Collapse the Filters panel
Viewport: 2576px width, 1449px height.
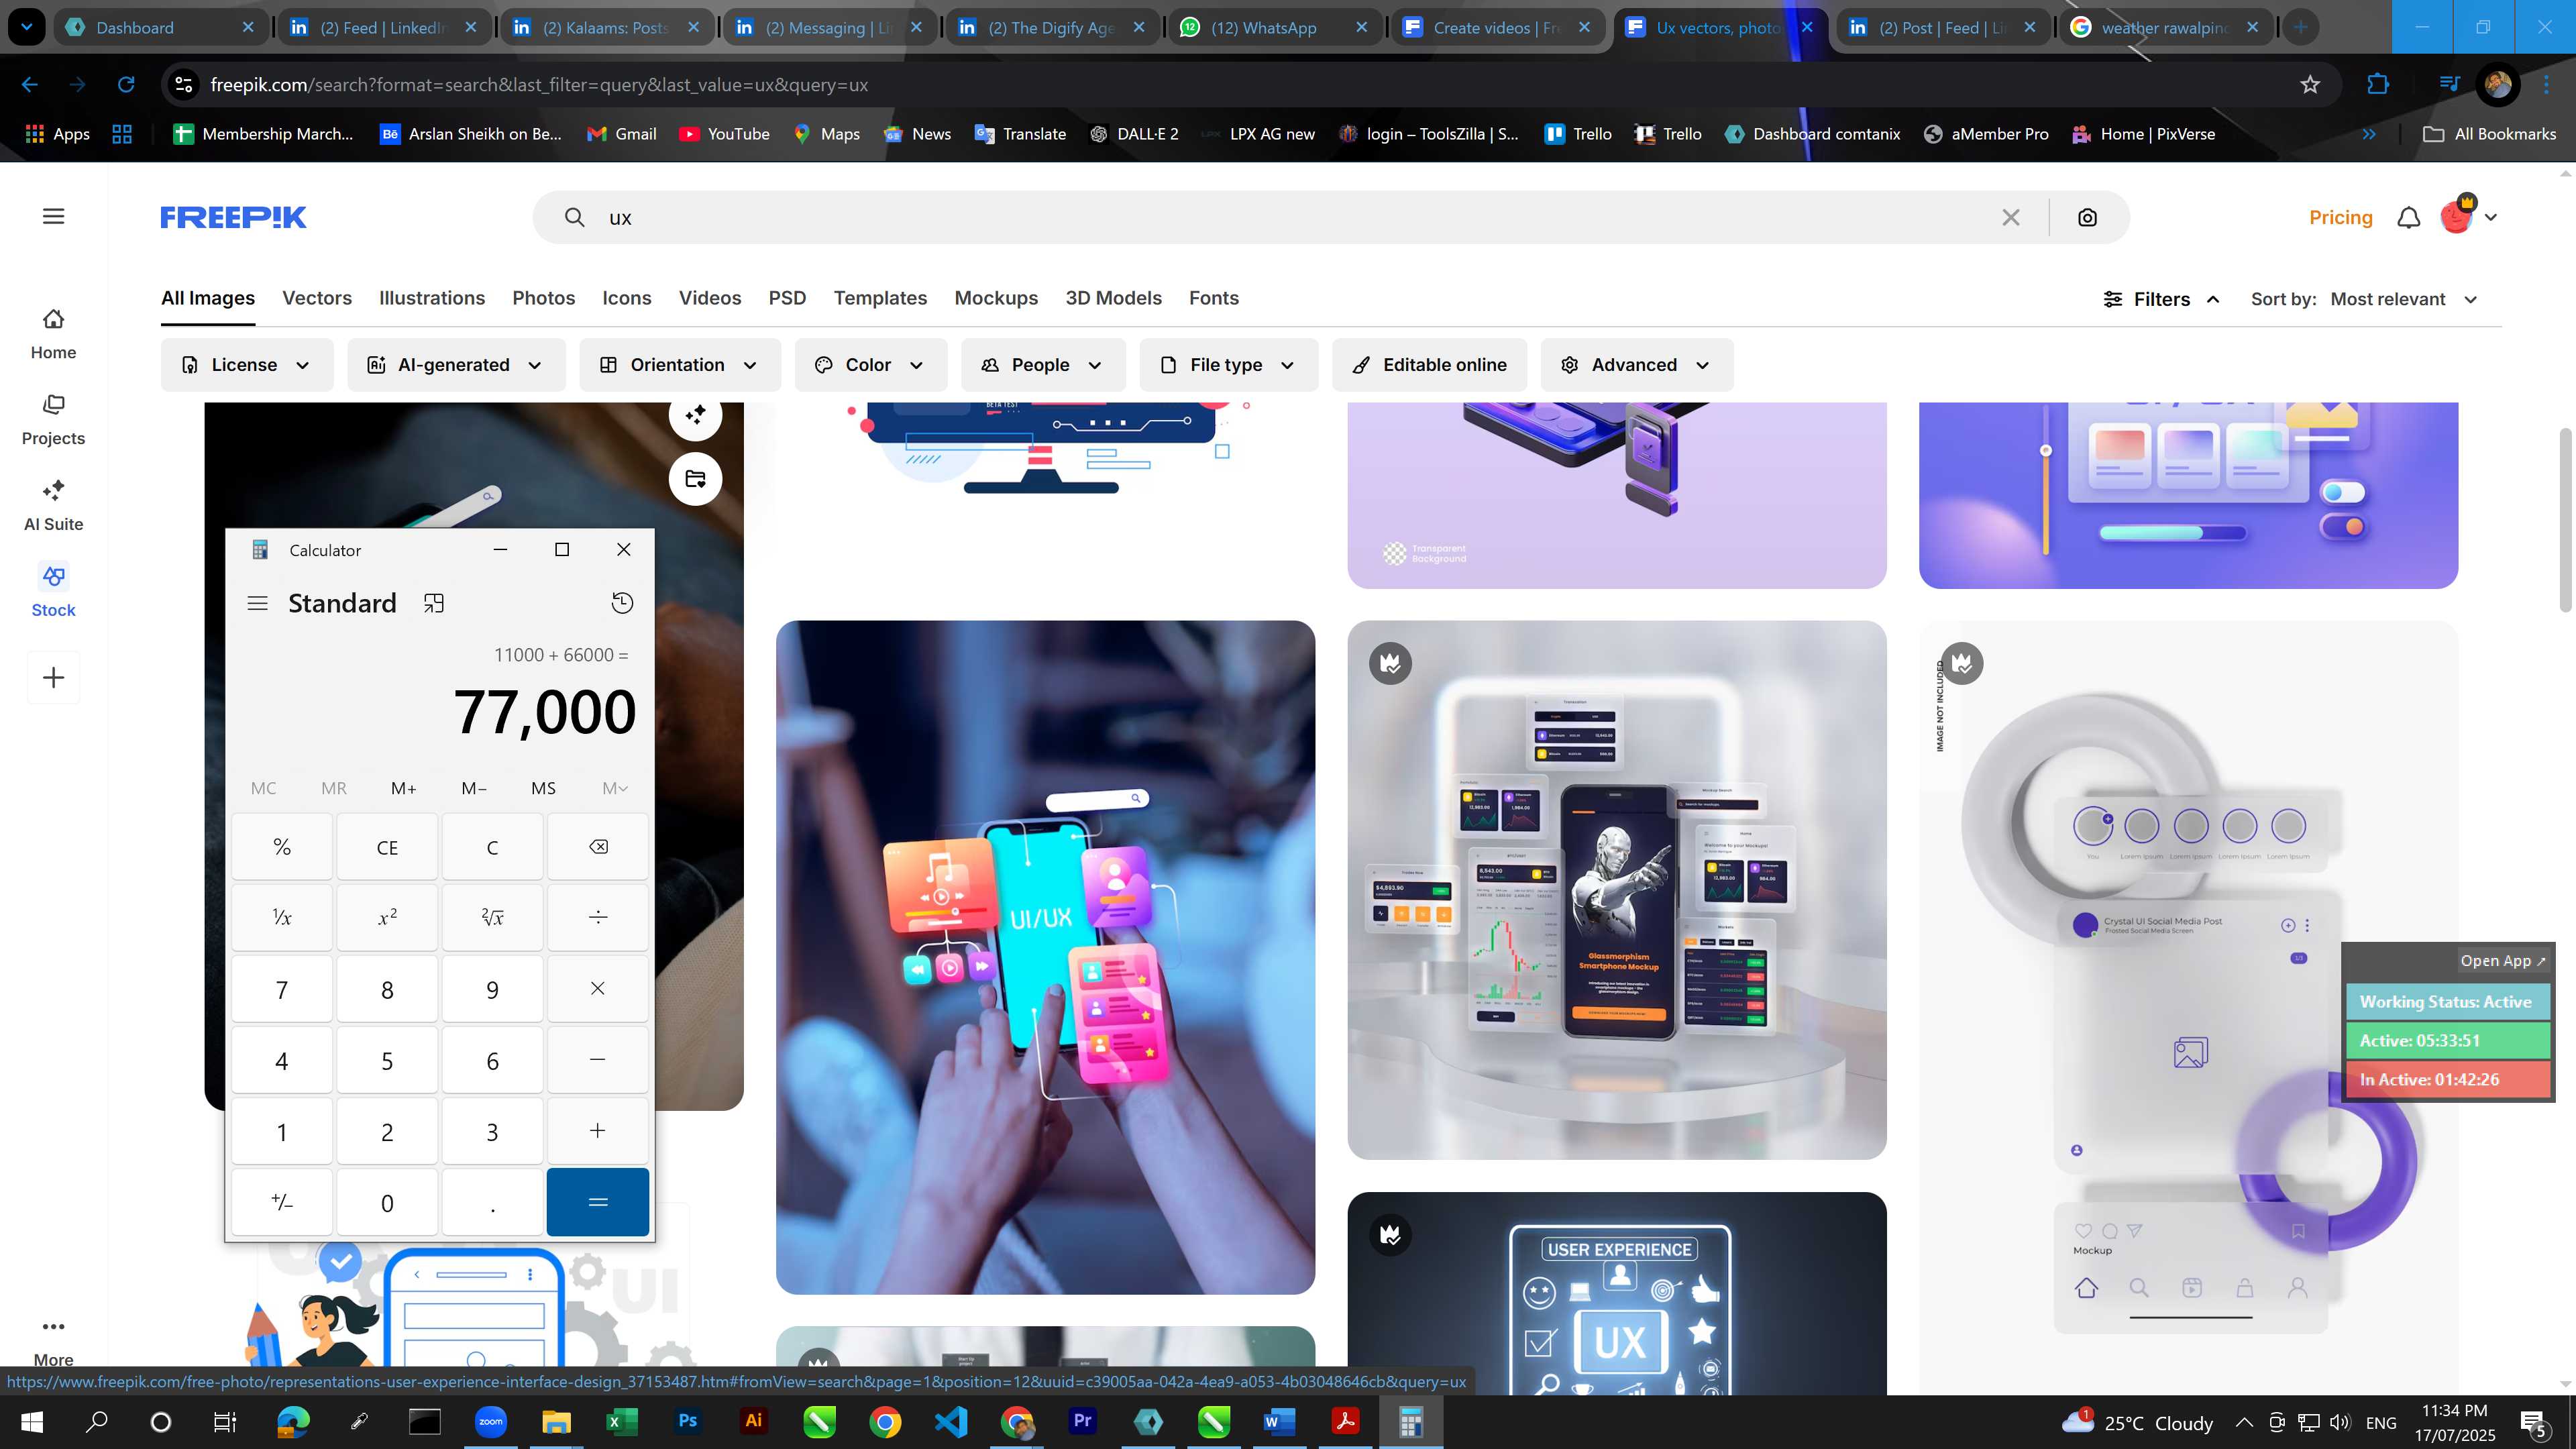(2162, 299)
